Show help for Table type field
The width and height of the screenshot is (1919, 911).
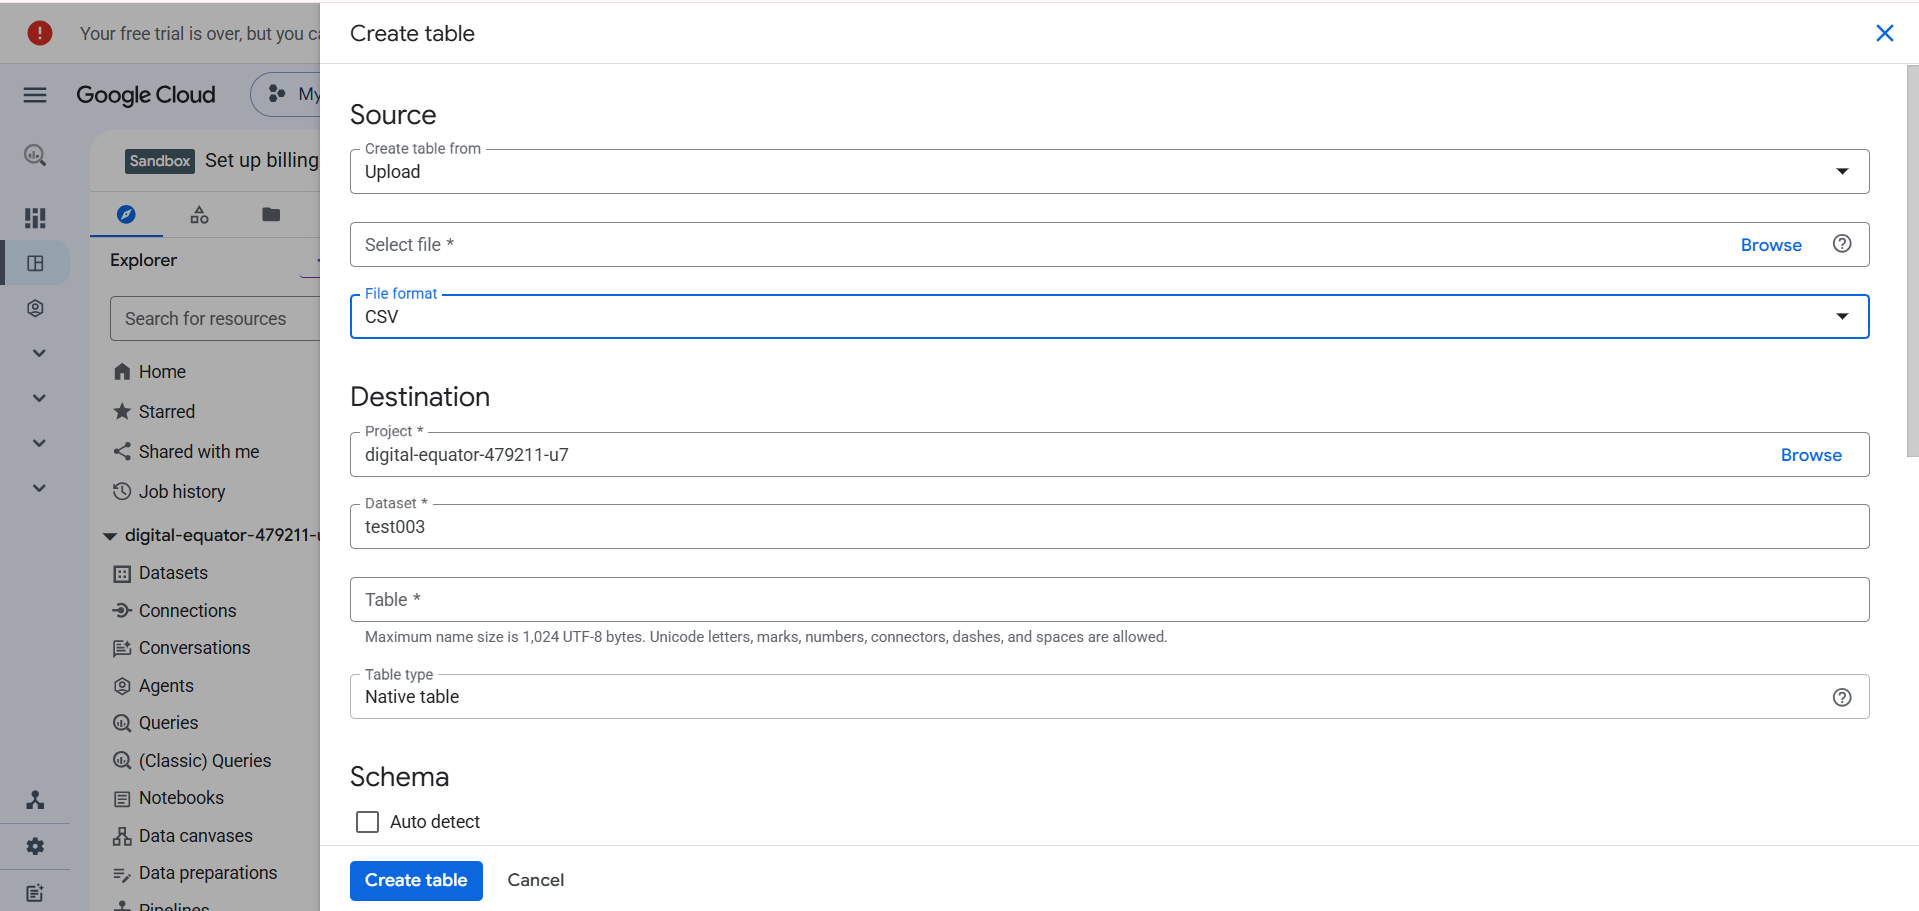pos(1842,697)
